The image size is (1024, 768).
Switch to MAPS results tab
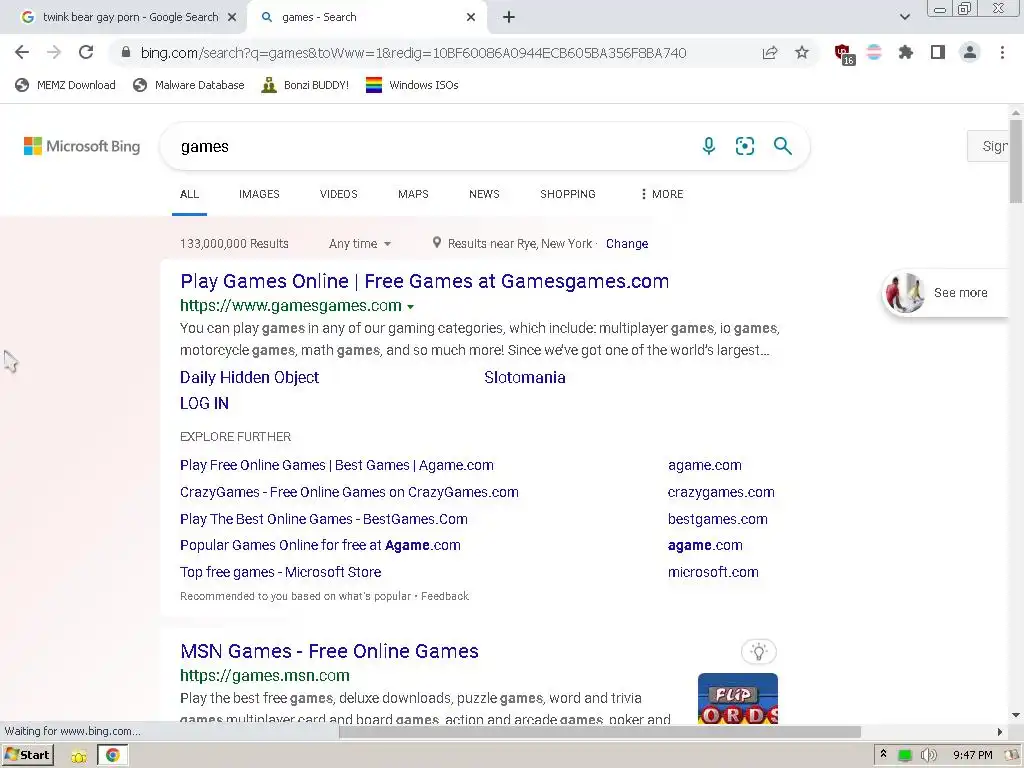point(413,194)
